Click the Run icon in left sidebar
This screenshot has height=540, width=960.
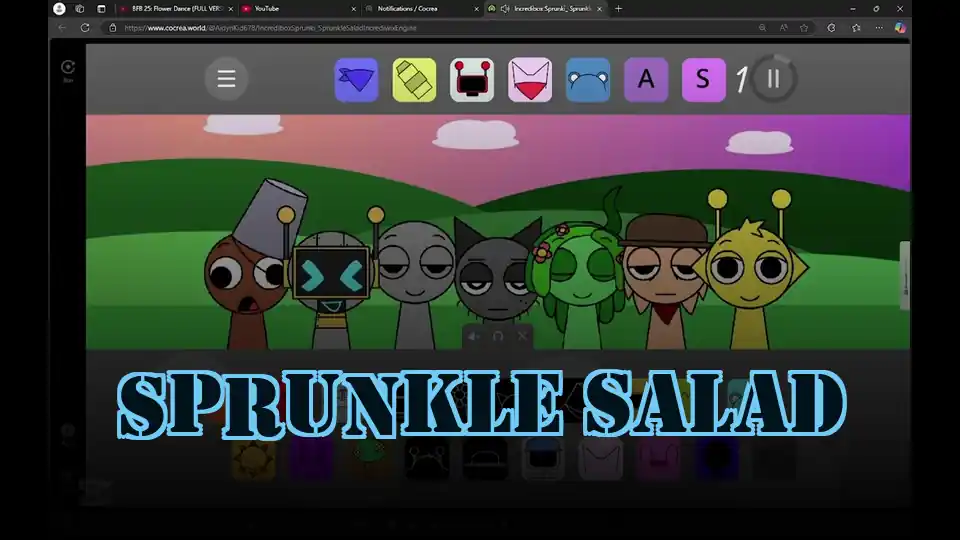coord(68,70)
